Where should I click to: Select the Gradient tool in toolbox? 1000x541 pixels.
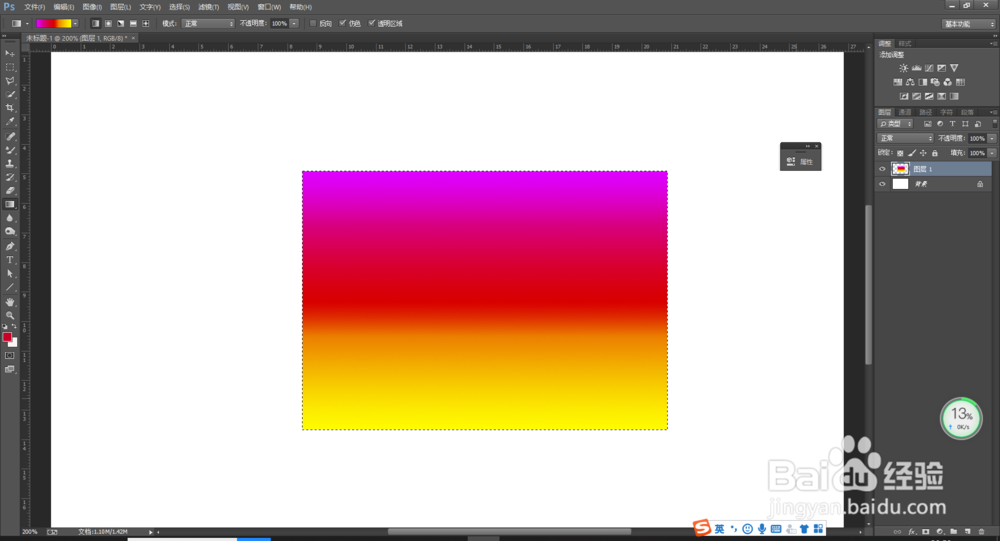pyautogui.click(x=10, y=204)
